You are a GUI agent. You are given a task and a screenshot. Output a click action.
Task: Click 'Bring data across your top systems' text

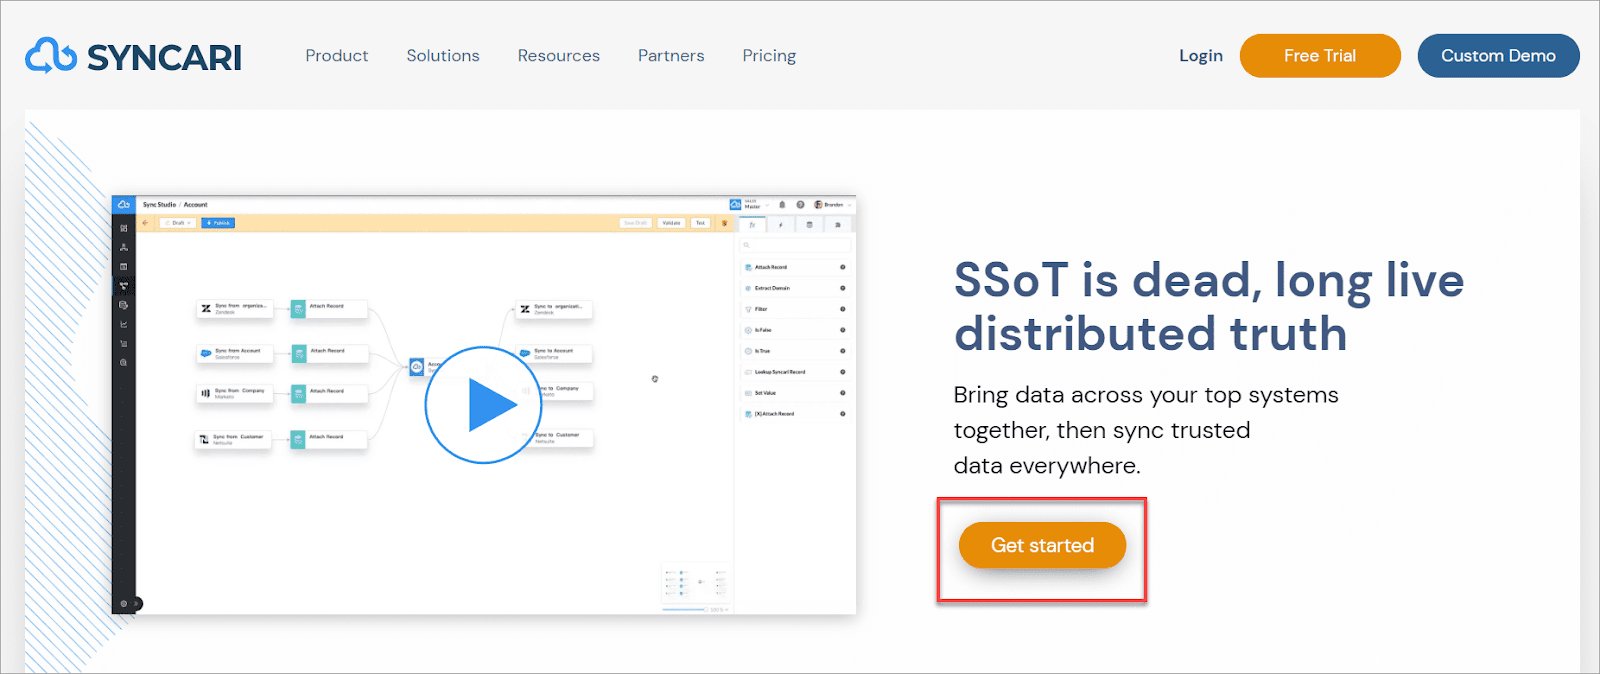1146,395
